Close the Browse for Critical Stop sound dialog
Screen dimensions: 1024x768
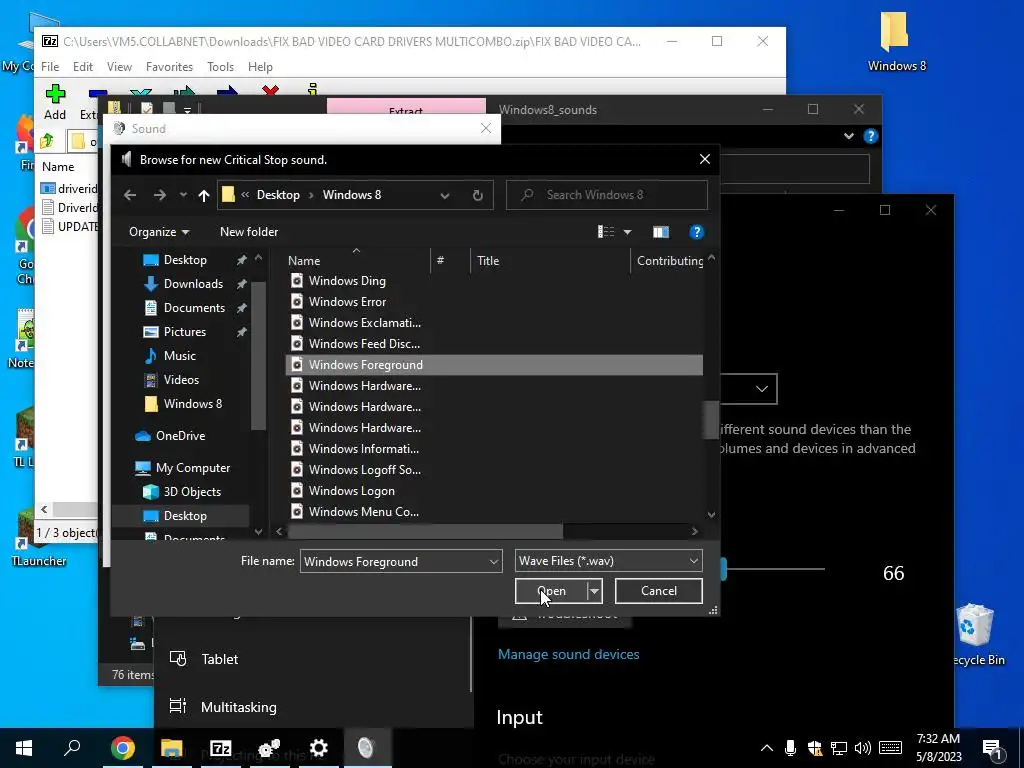705,159
